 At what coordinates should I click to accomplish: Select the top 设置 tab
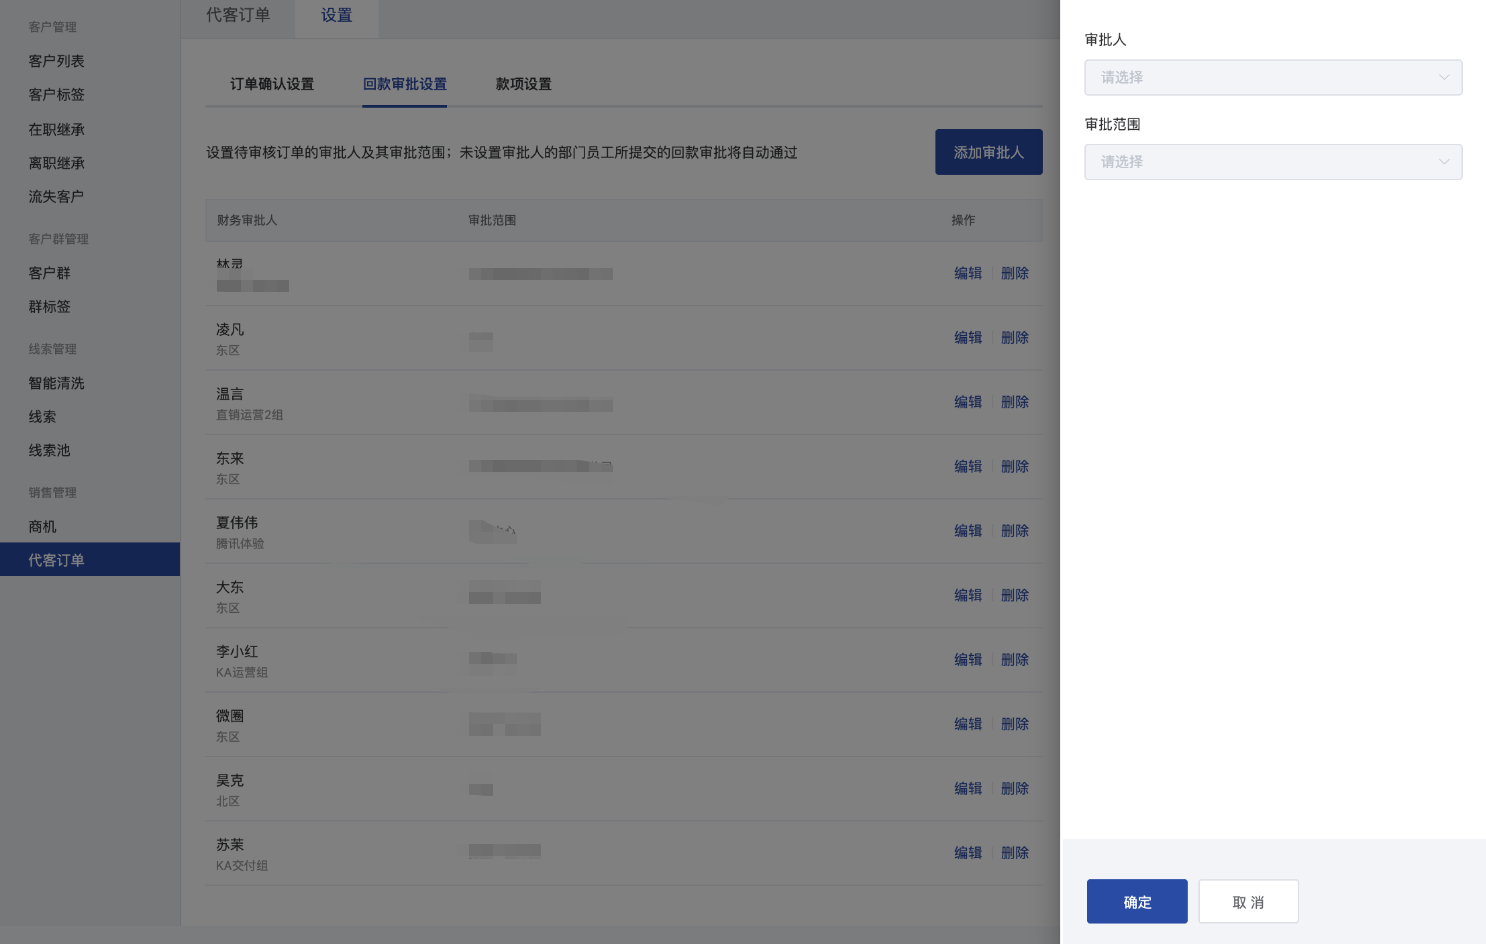click(x=337, y=15)
